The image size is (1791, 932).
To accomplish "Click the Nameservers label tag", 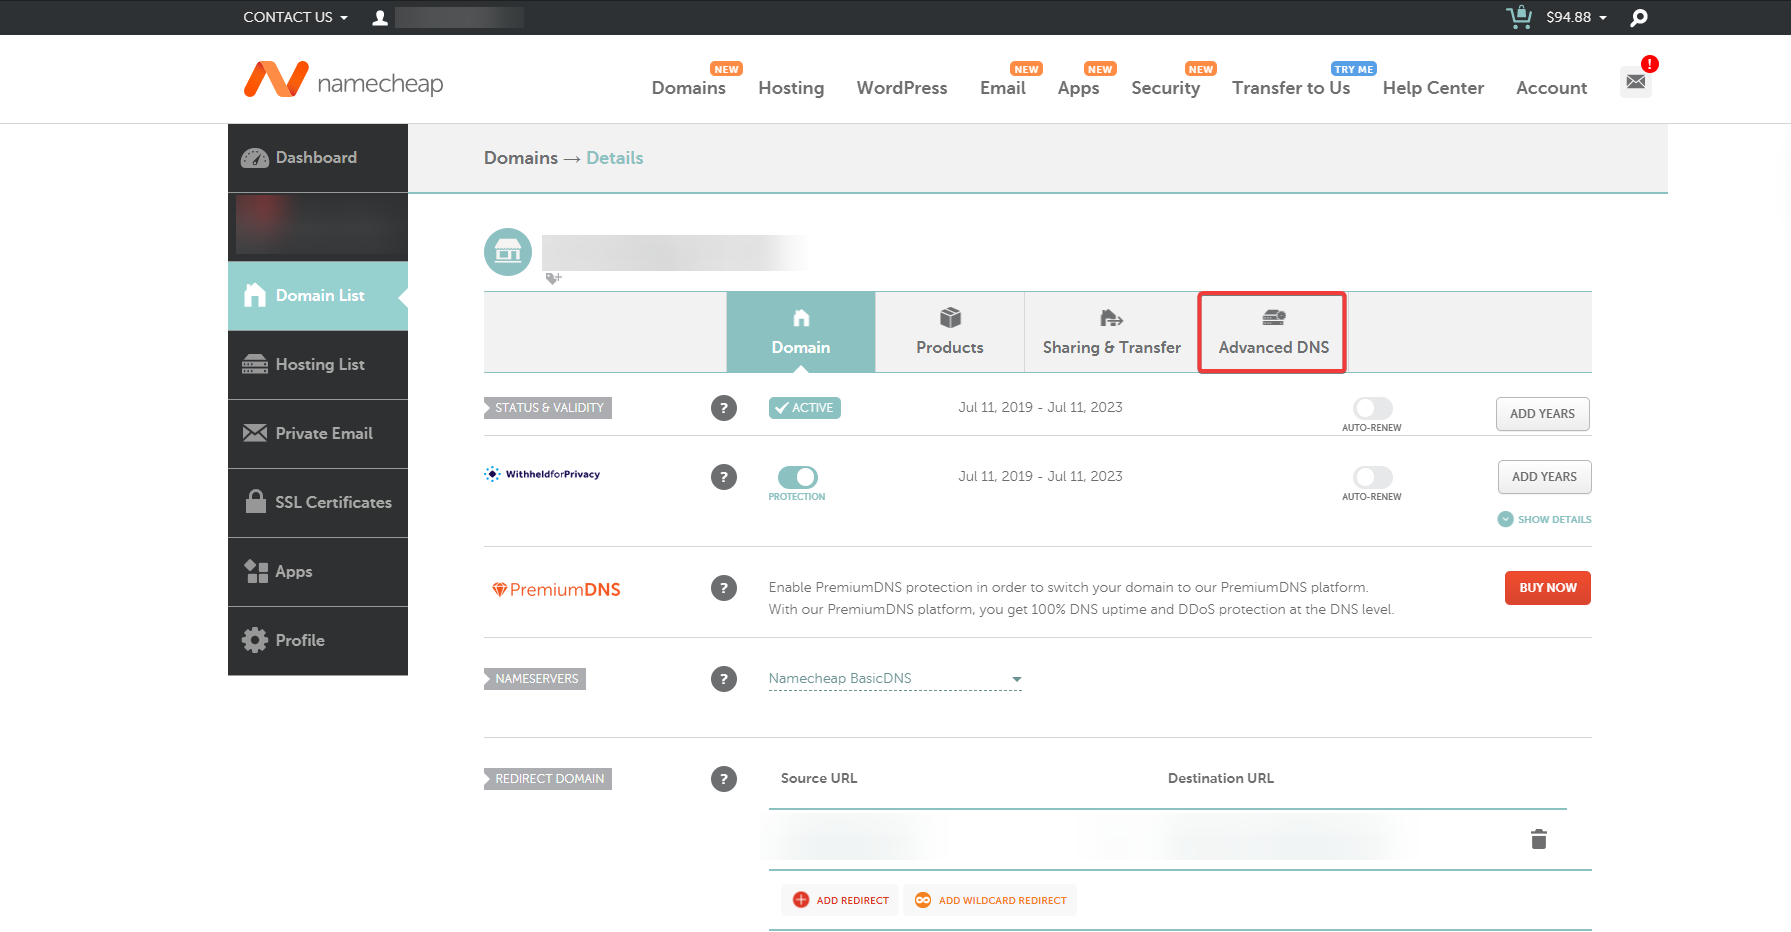I will tap(535, 679).
